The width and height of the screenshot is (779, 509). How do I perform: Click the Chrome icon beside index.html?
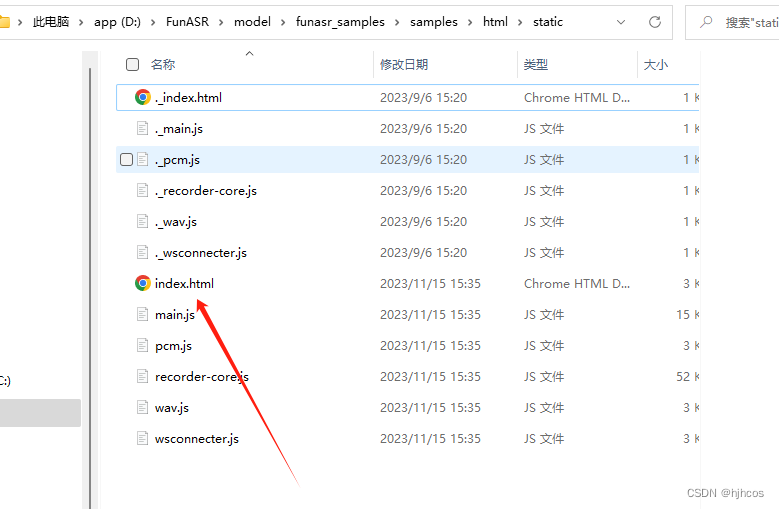pos(143,283)
